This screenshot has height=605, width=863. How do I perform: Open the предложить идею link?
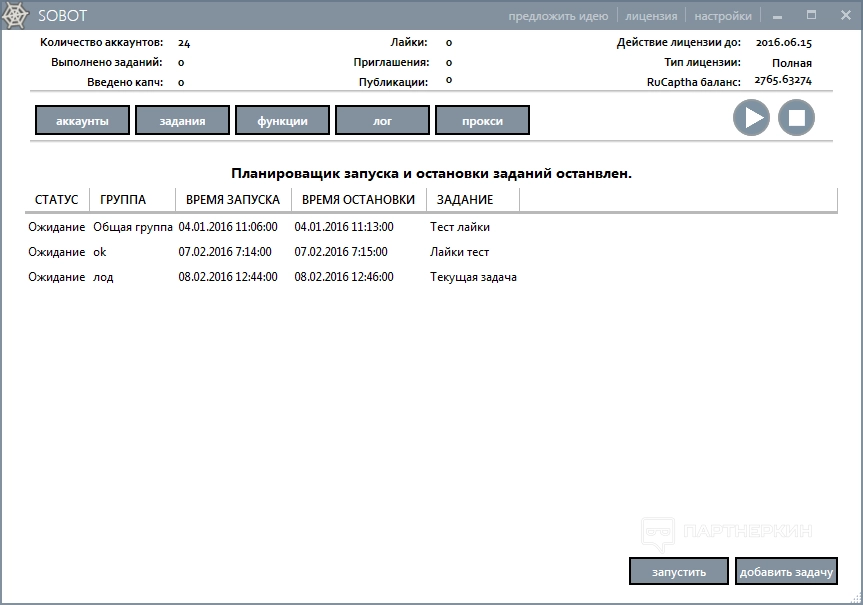[x=557, y=16]
